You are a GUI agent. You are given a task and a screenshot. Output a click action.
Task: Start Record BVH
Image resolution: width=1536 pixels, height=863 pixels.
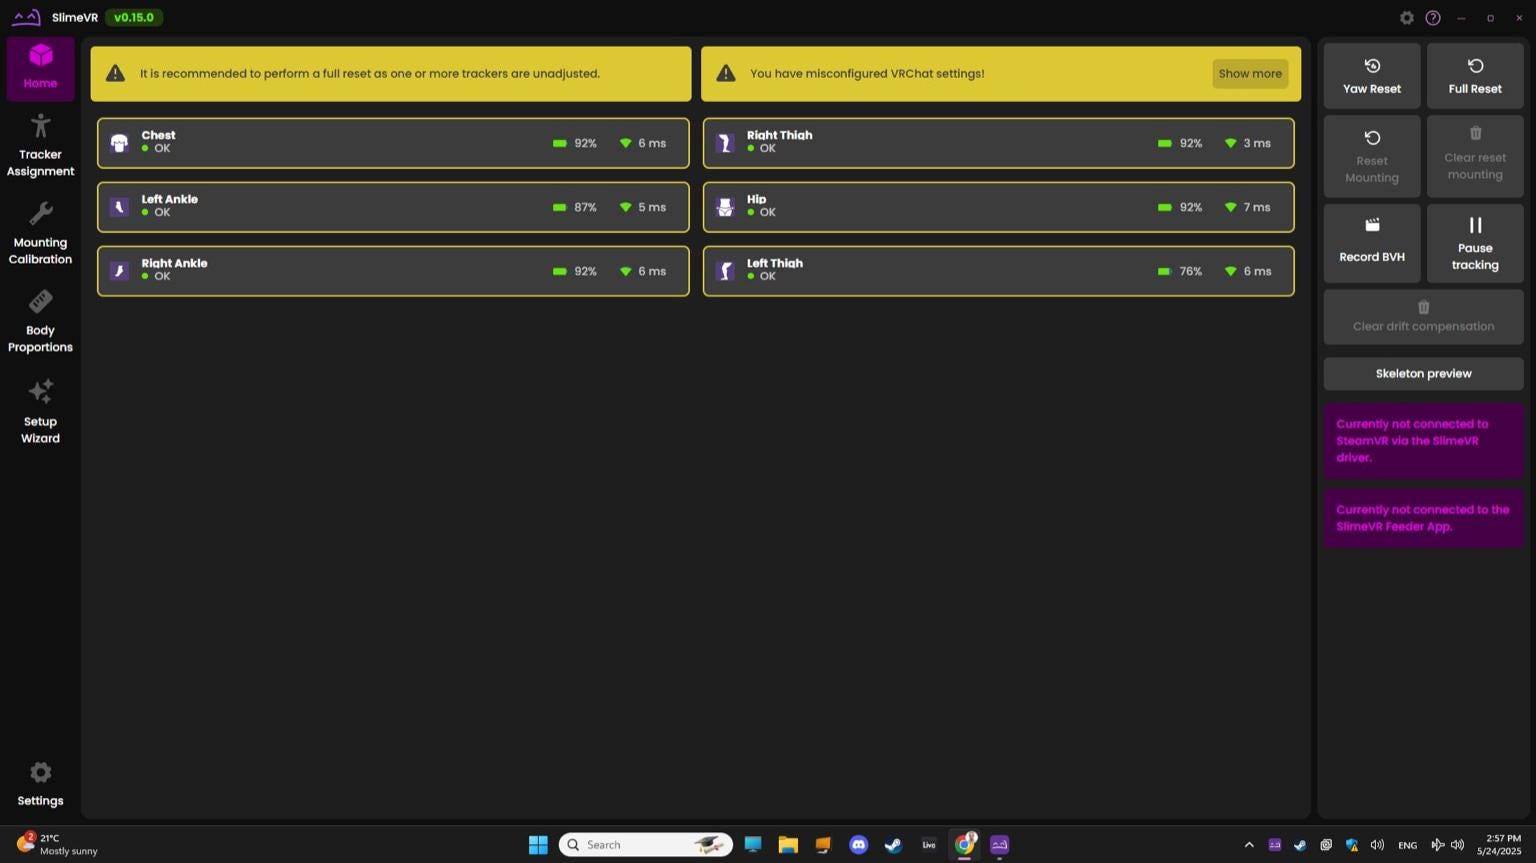(x=1372, y=243)
